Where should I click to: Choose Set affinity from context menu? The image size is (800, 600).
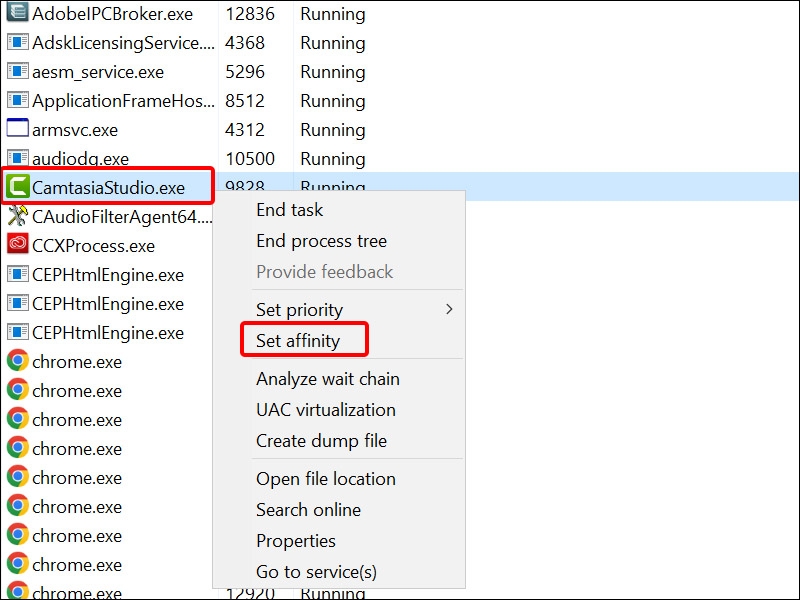pos(298,341)
